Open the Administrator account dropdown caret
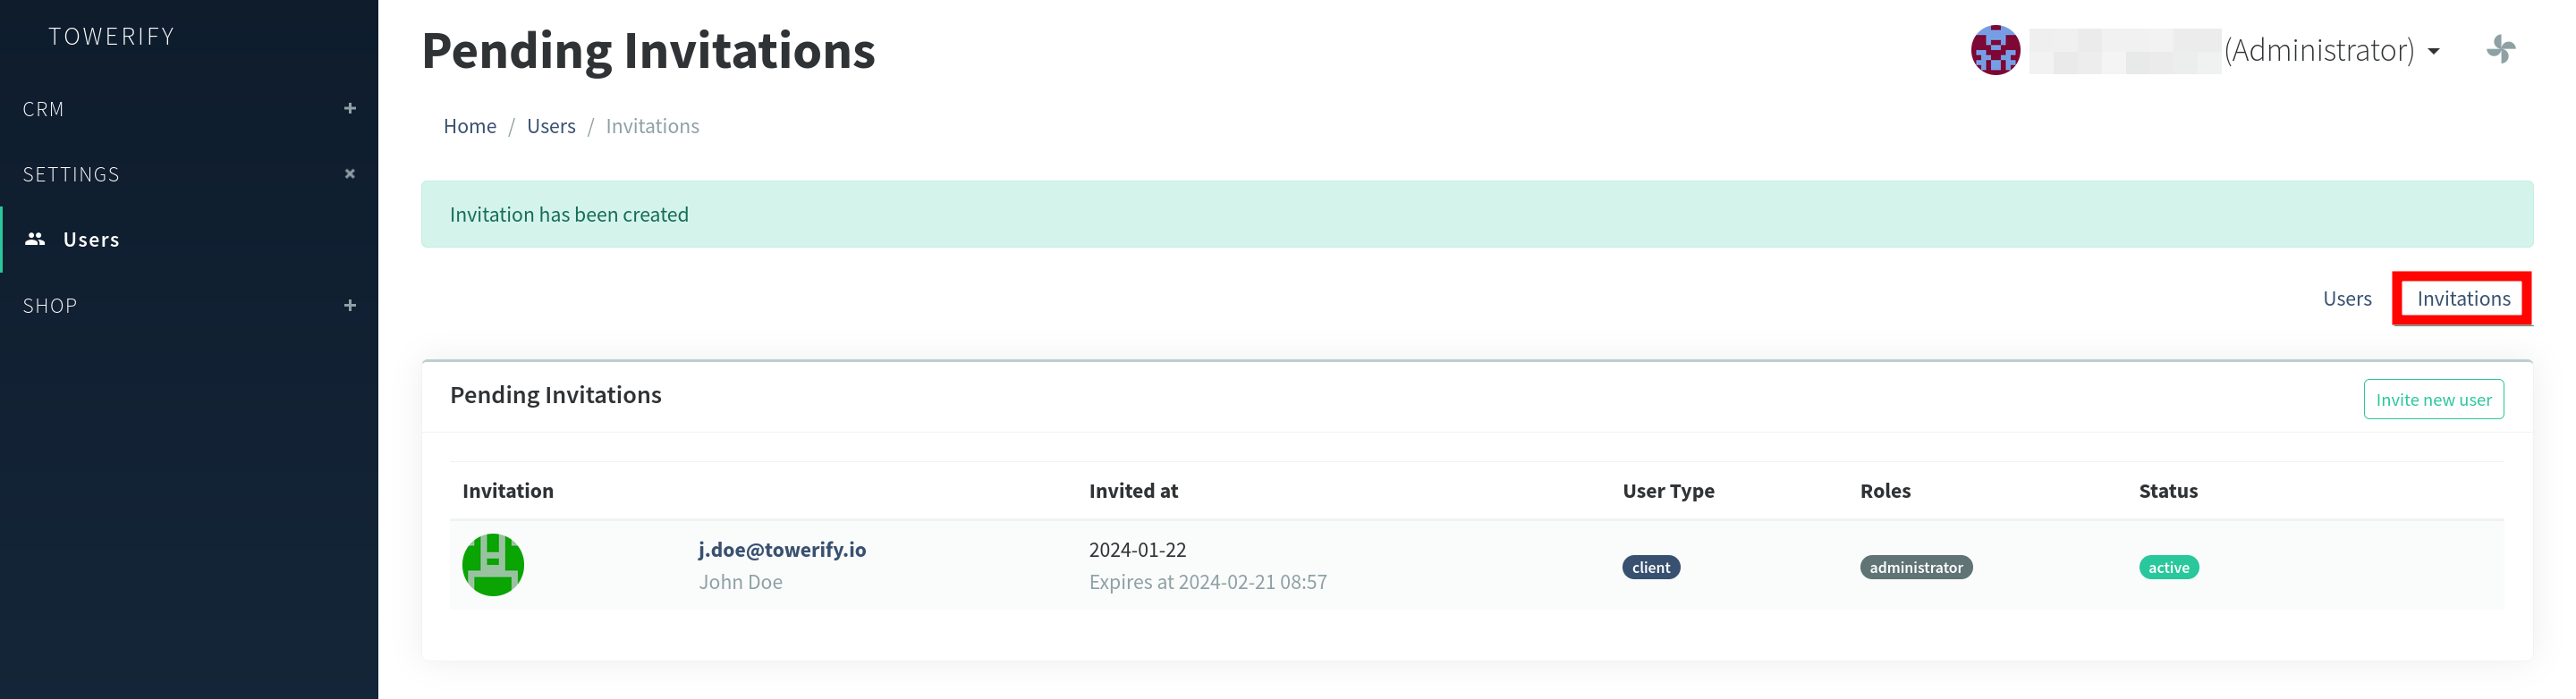Screen dimensions: 2576x699 click(2433, 51)
